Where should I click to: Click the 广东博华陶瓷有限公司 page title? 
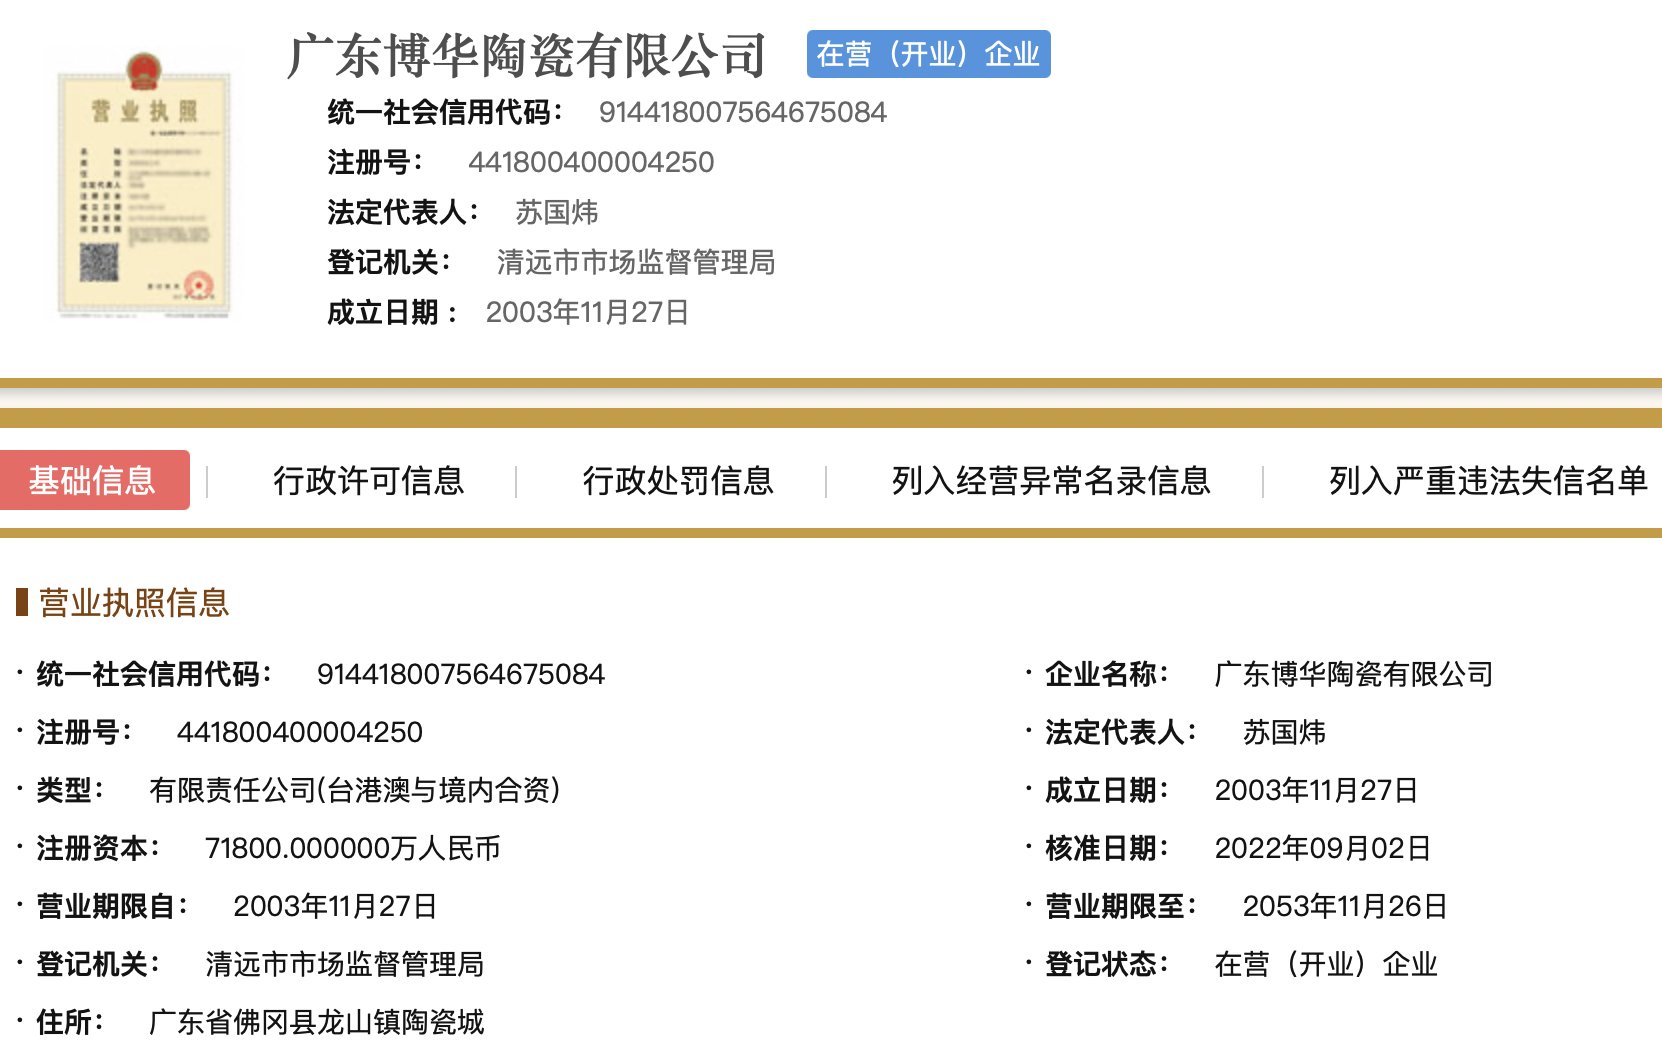[x=527, y=56]
